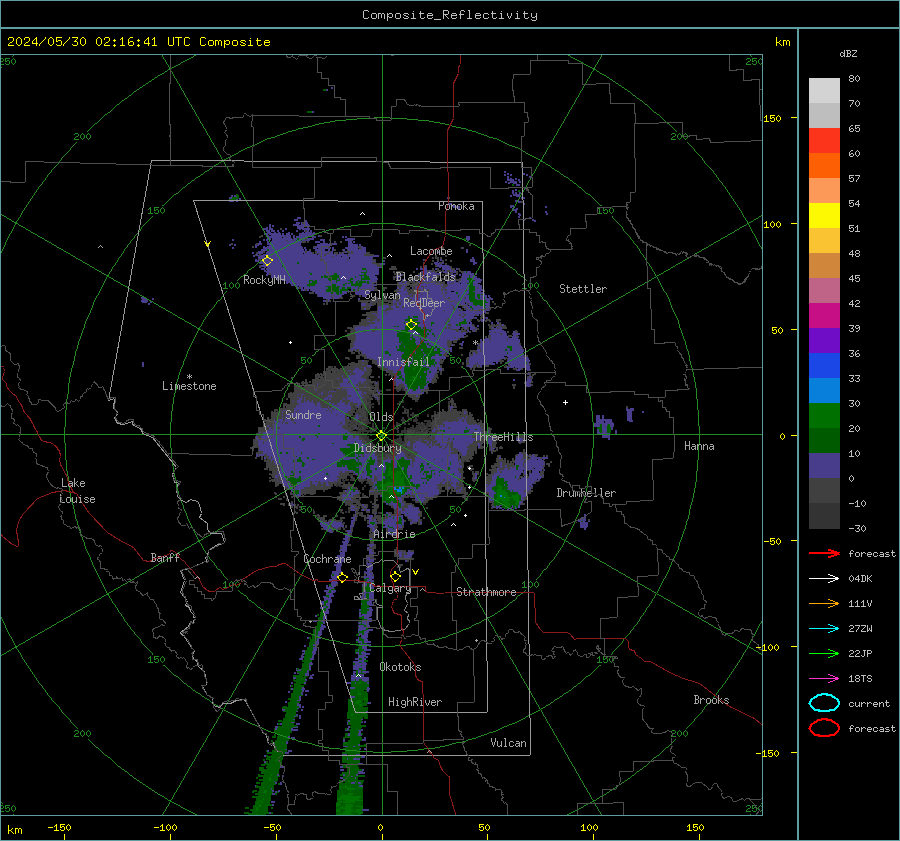
Task: Click the red forecast arrow in legend
Action: pos(824,553)
